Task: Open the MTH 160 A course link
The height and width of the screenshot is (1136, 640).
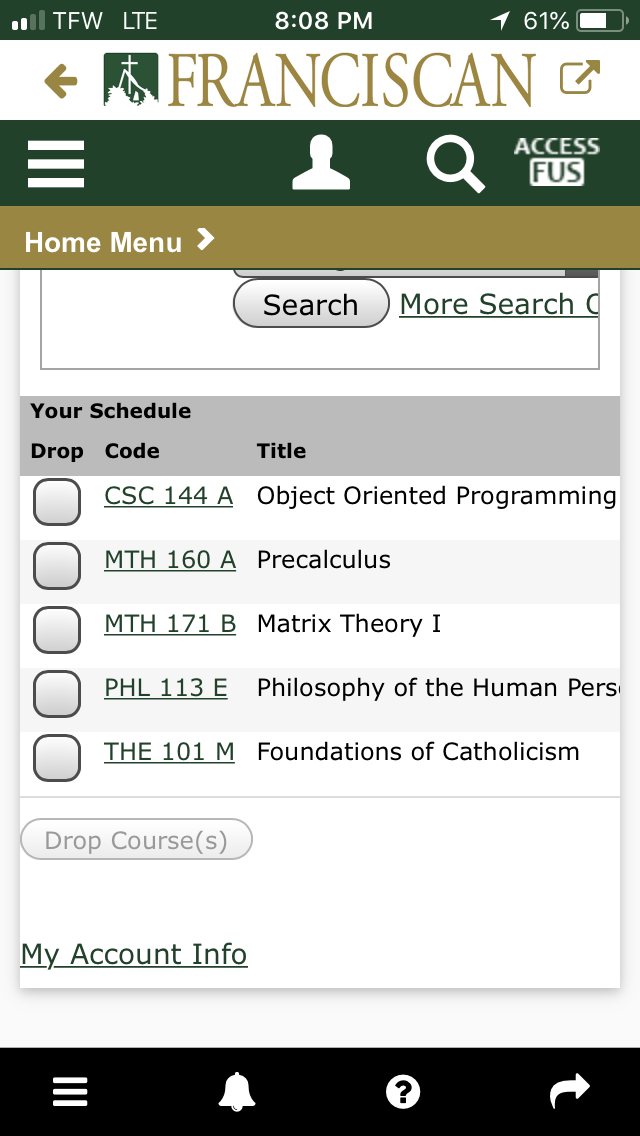Action: point(170,560)
